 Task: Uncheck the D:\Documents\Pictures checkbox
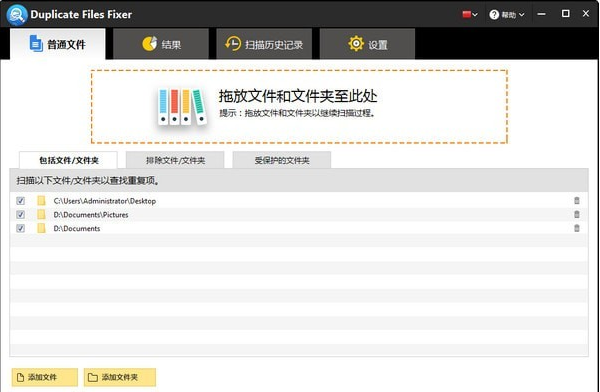pos(21,215)
